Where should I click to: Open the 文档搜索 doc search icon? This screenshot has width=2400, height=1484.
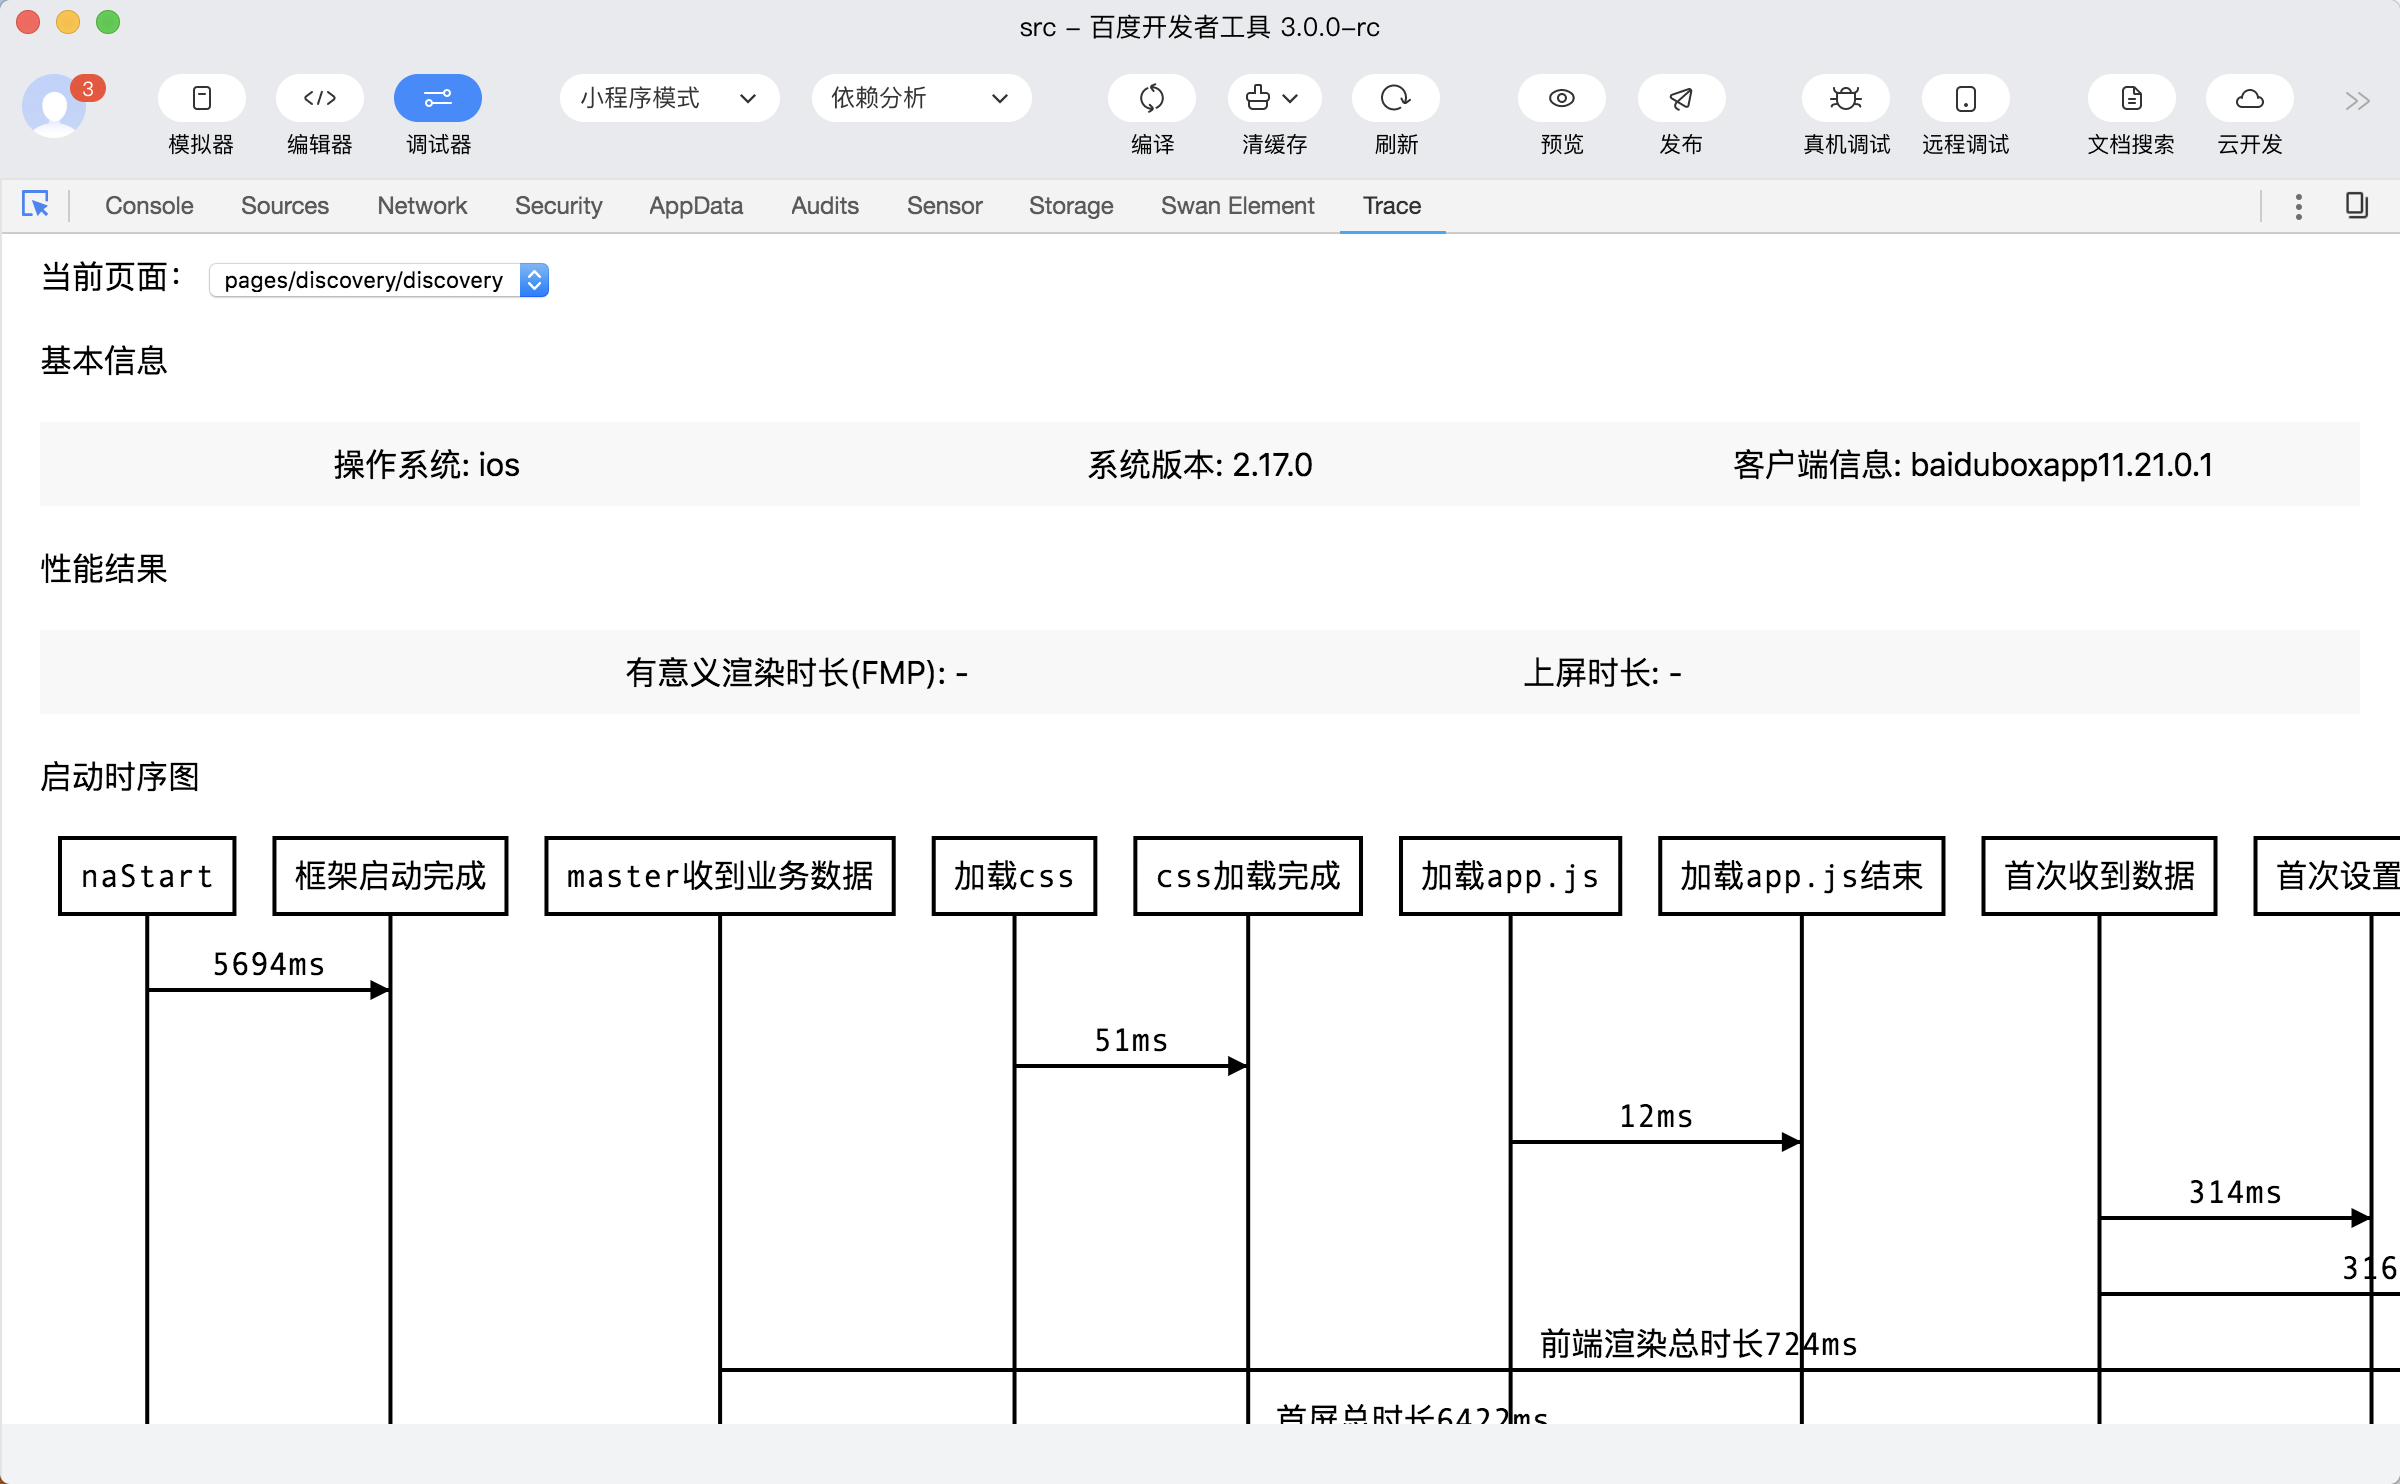pyautogui.click(x=2131, y=98)
